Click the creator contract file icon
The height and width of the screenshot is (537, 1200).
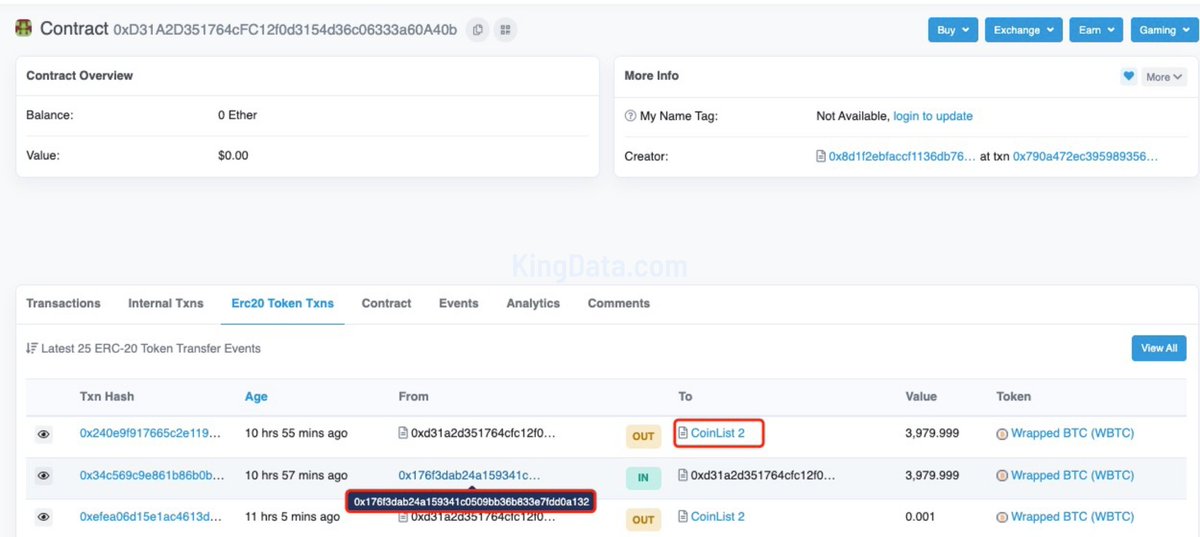pos(821,157)
